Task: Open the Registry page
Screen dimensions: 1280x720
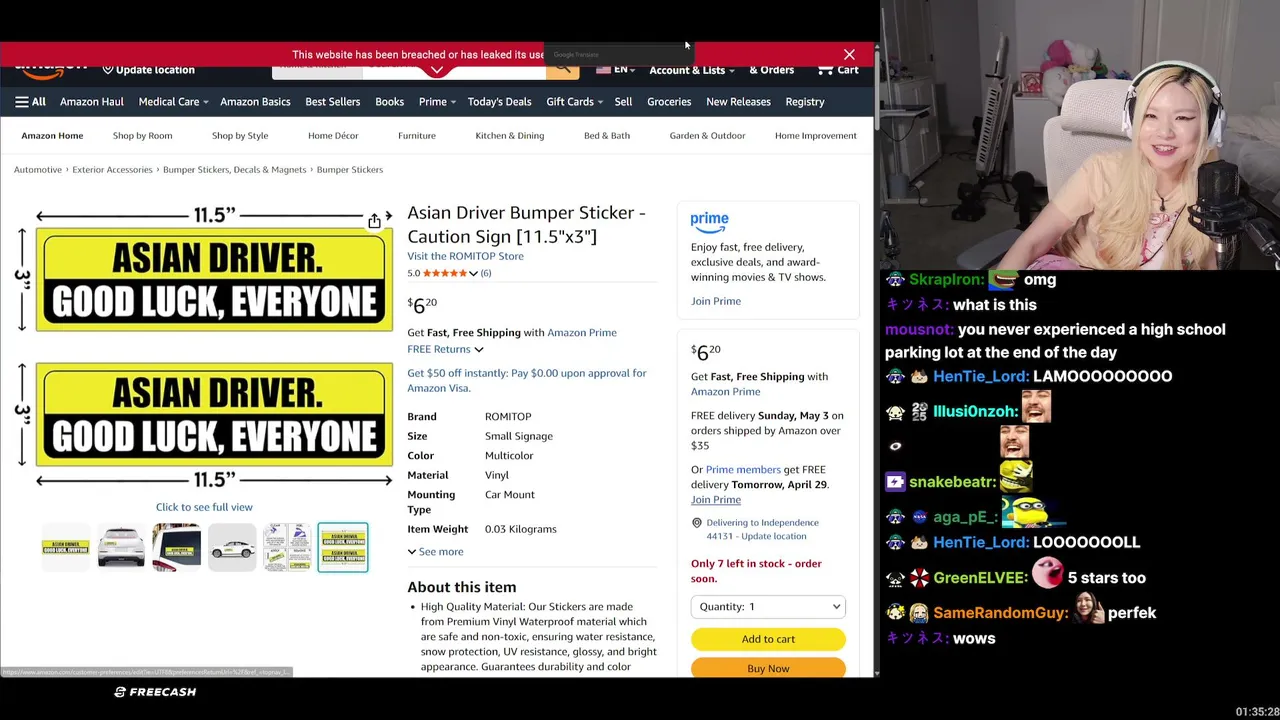Action: click(805, 102)
